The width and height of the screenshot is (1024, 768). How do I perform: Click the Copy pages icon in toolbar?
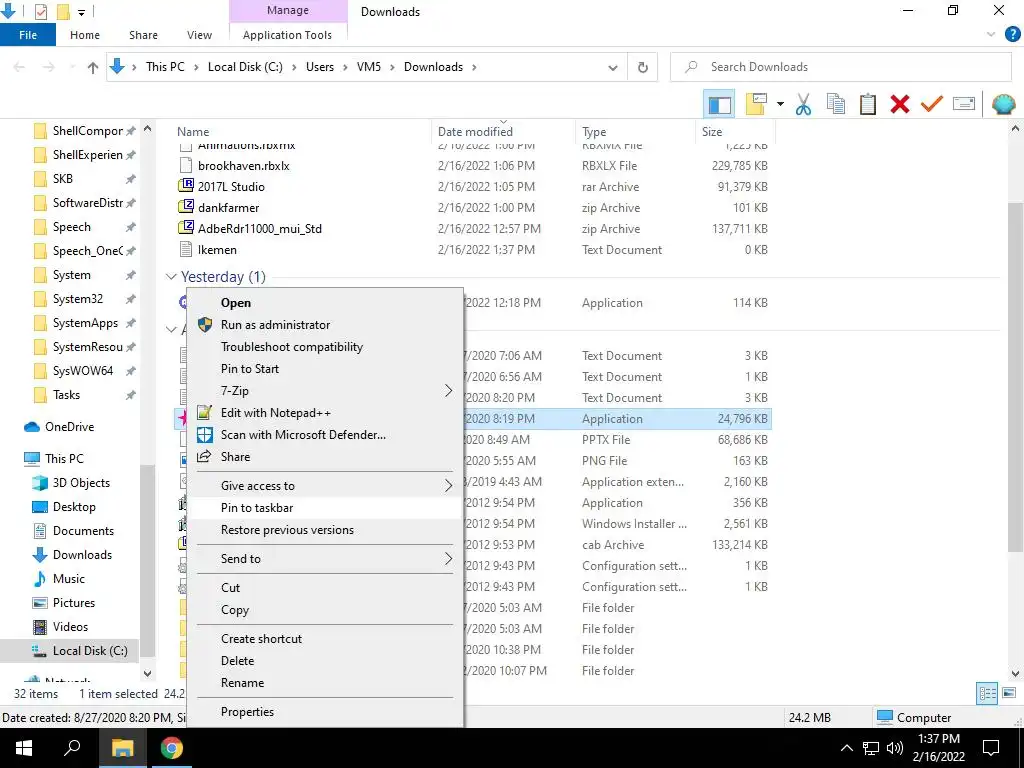[x=835, y=104]
